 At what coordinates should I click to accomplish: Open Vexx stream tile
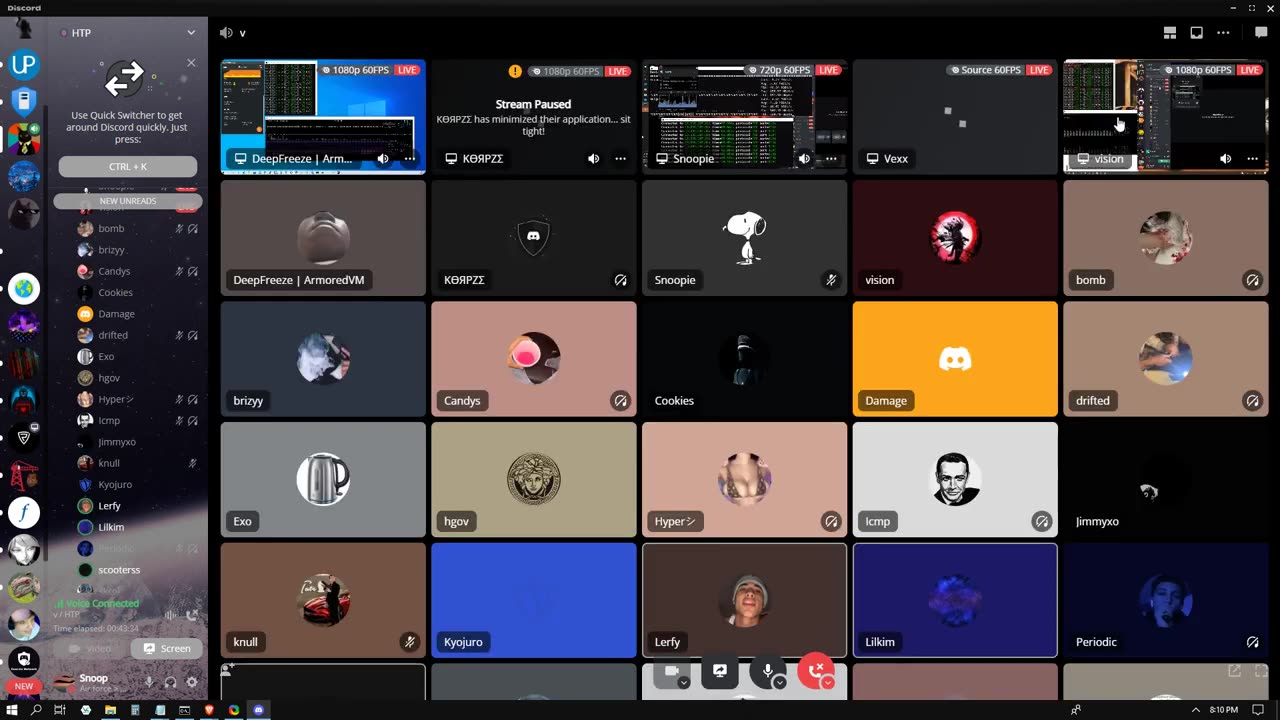[x=955, y=117]
